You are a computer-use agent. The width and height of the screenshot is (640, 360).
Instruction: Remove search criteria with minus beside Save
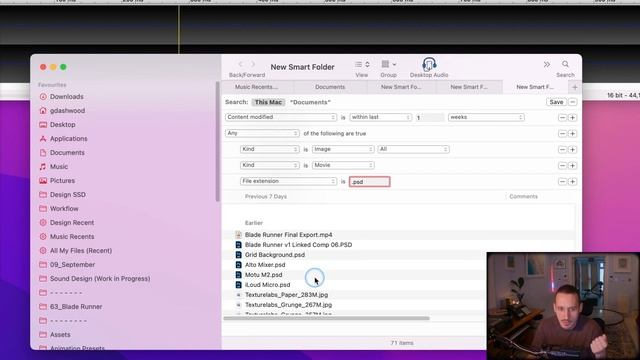pyautogui.click(x=573, y=102)
